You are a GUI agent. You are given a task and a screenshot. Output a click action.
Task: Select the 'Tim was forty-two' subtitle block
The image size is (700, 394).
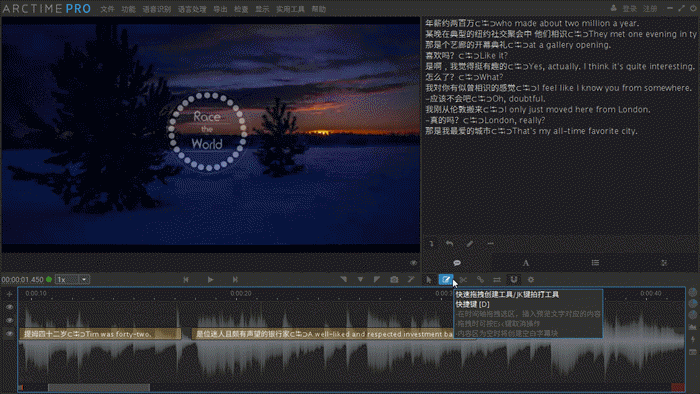pos(100,334)
